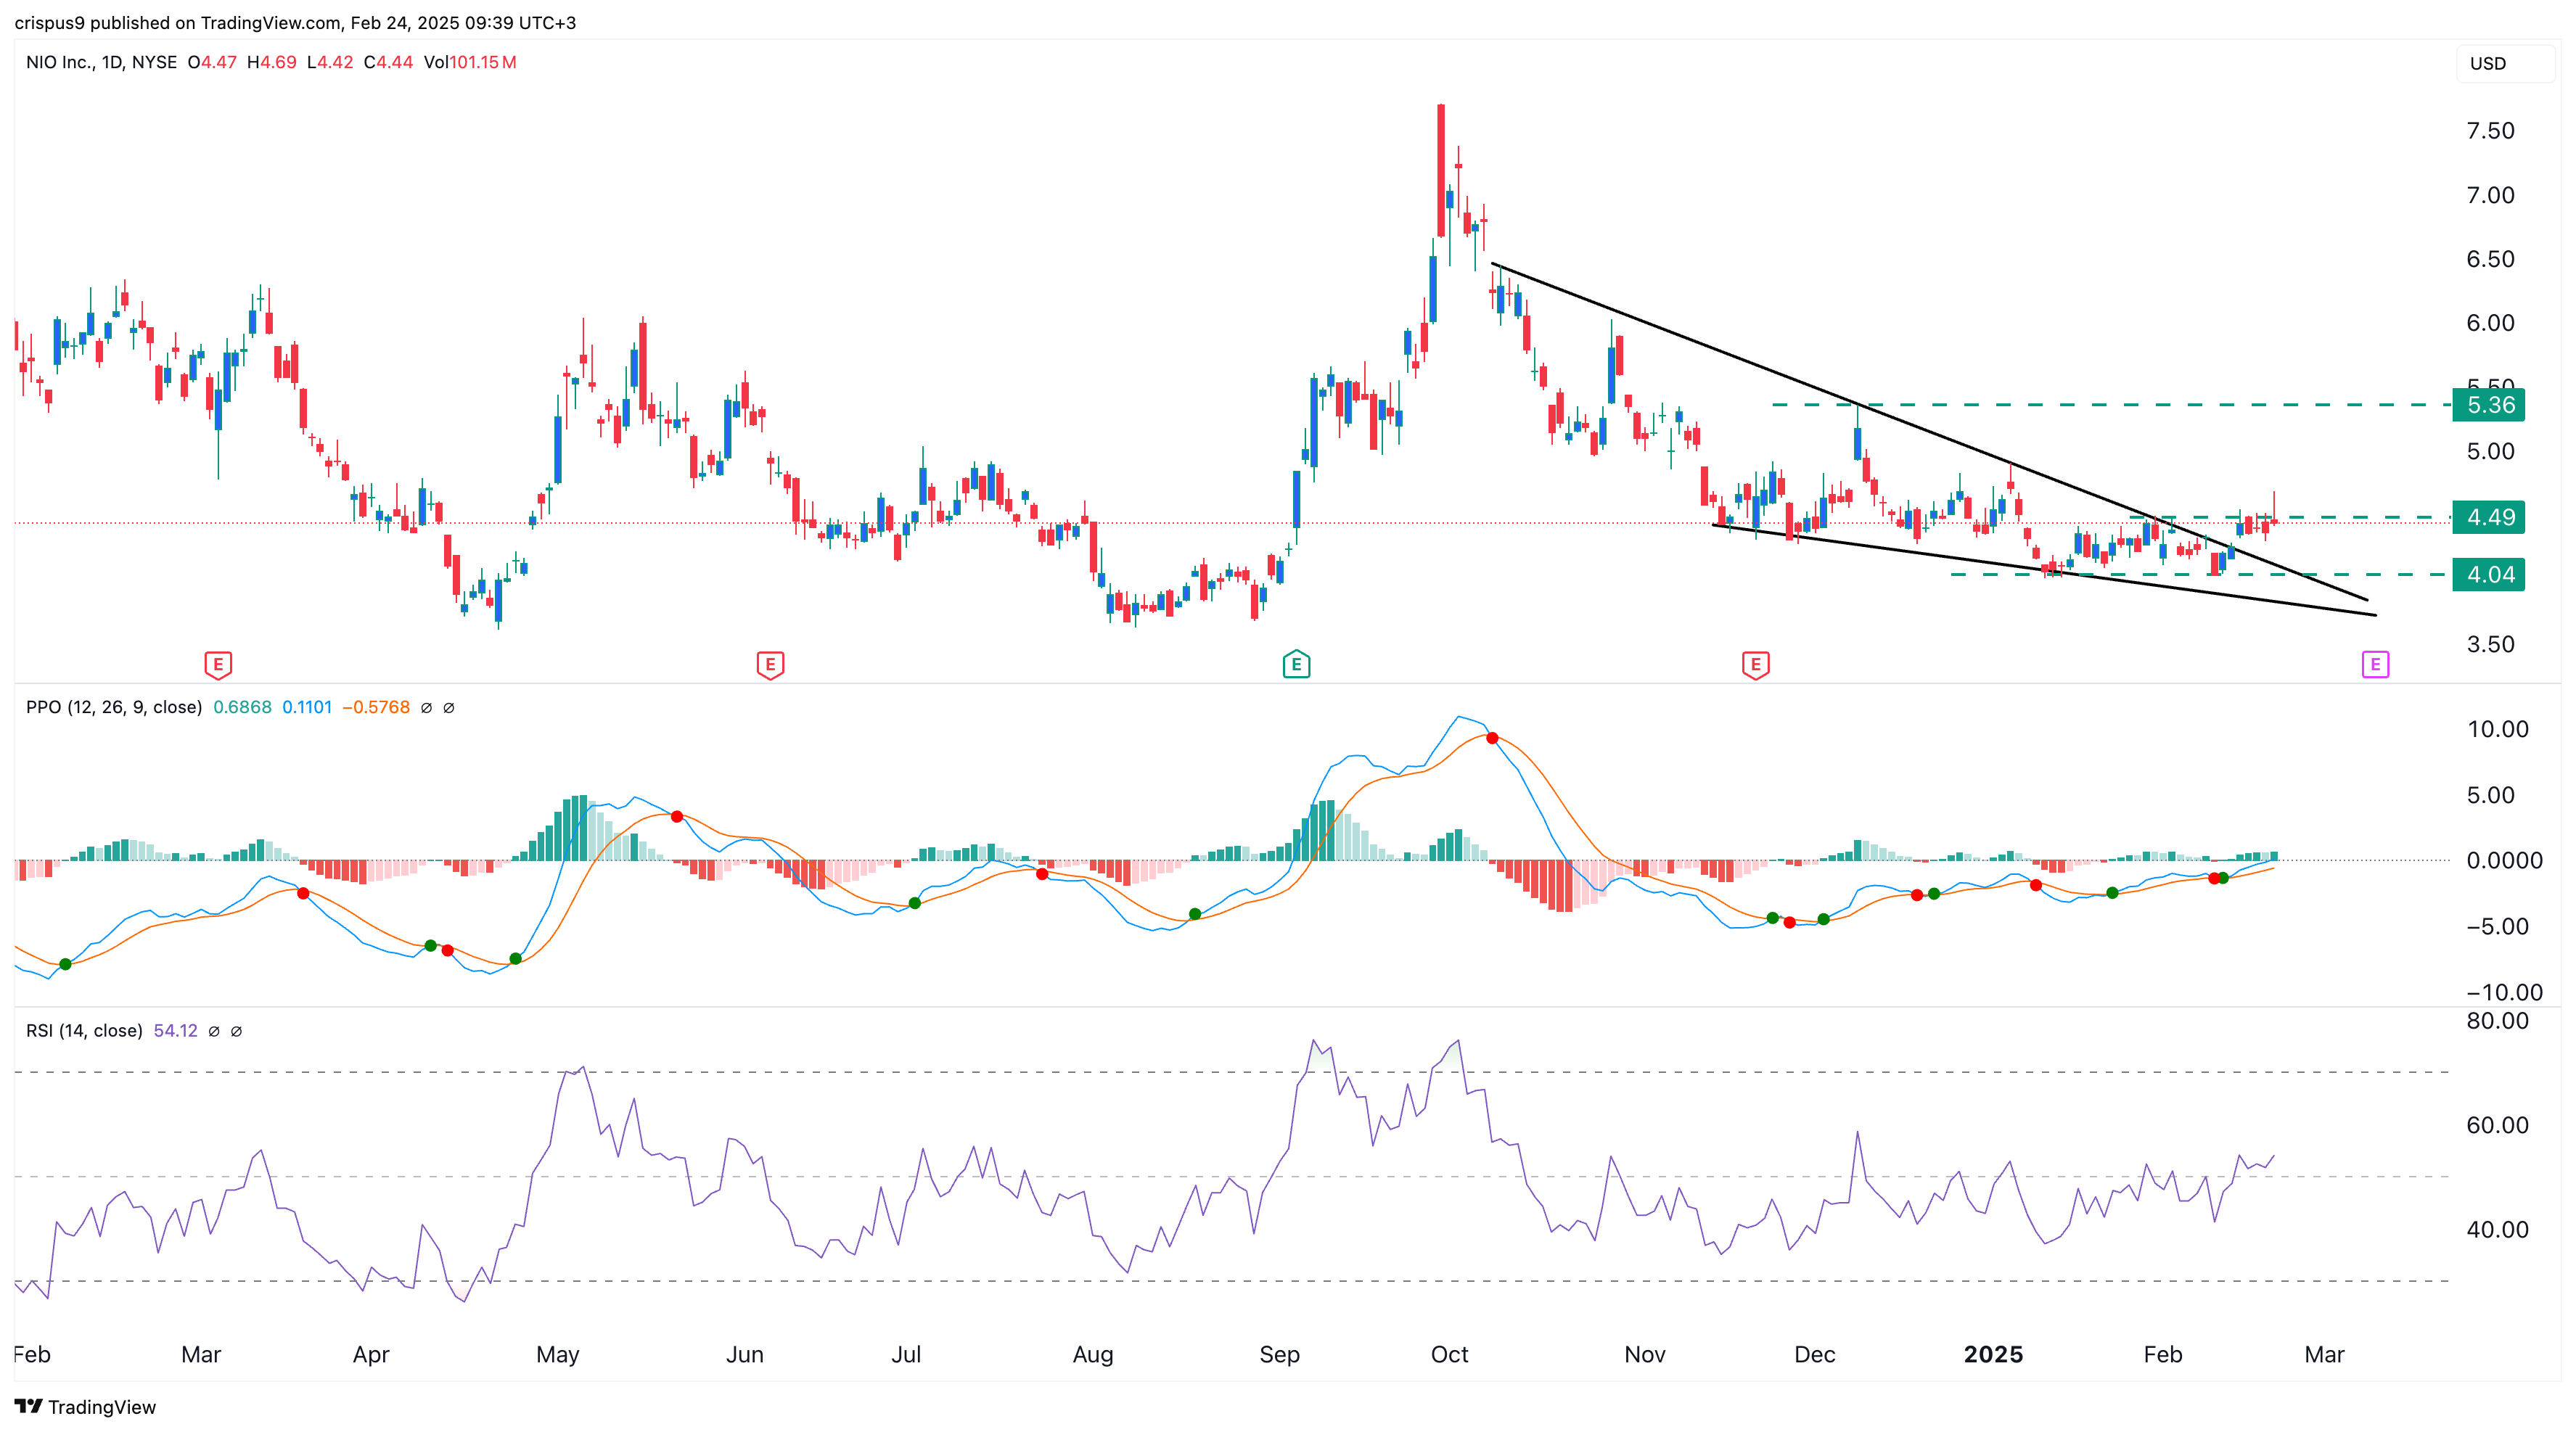The width and height of the screenshot is (2576, 1432).
Task: Click the 2025 label on time axis
Action: [x=1993, y=1354]
